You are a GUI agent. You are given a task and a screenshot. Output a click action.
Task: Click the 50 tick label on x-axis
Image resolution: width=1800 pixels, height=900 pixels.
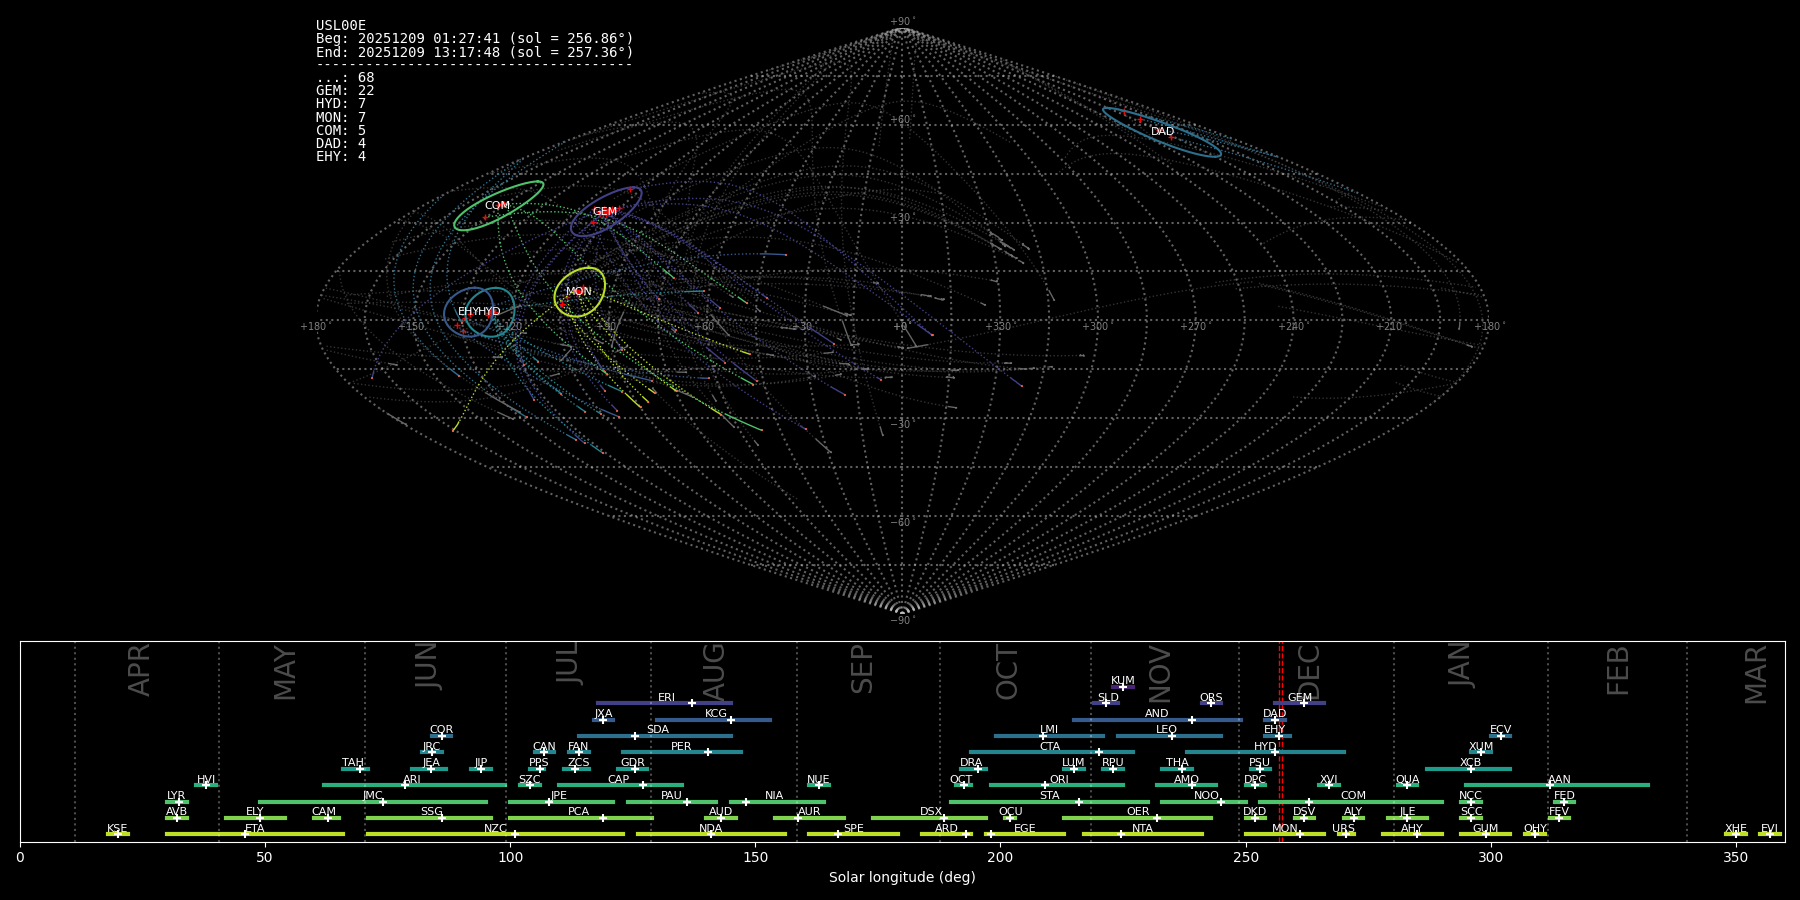pyautogui.click(x=265, y=858)
